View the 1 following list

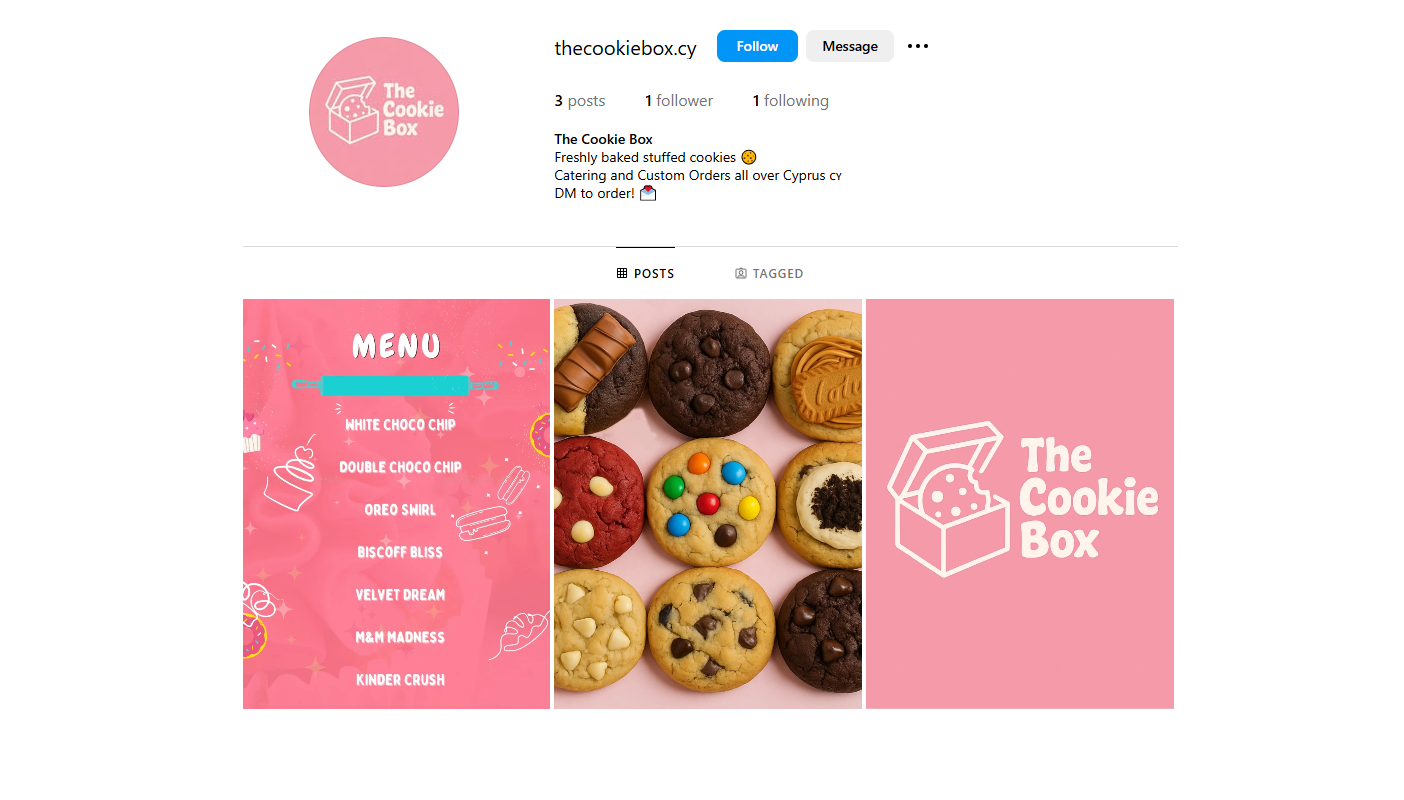click(x=790, y=101)
